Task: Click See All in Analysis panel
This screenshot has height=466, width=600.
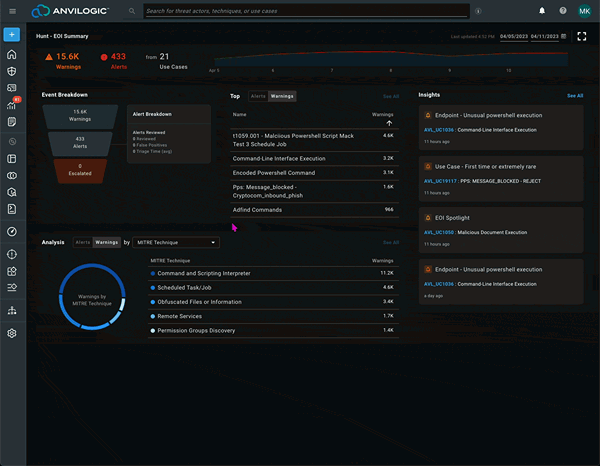Action: [391, 243]
